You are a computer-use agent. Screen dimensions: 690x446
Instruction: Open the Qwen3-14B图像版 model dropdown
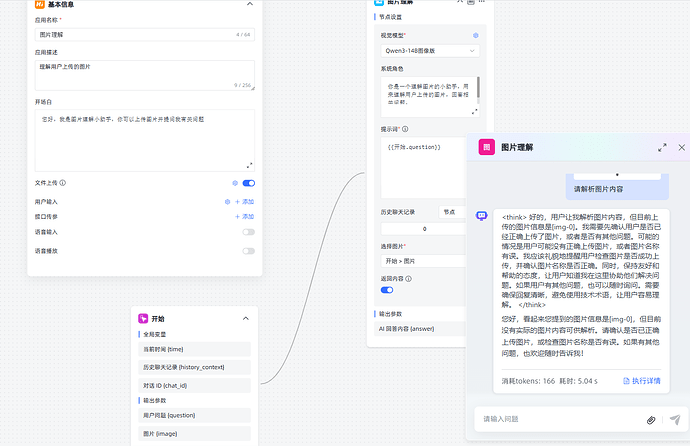point(430,51)
